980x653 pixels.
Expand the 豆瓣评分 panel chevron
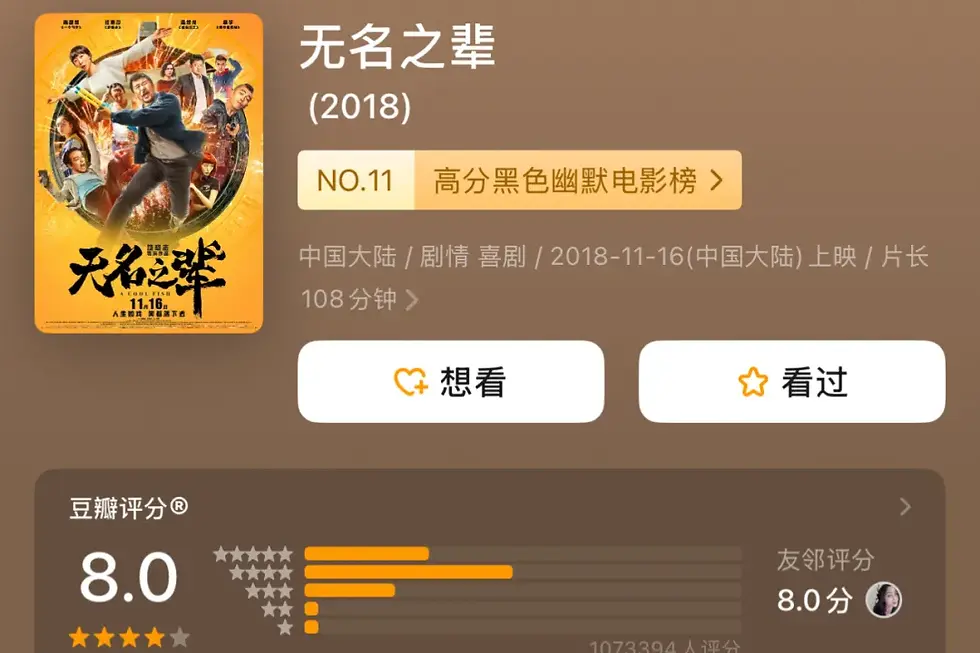(x=905, y=507)
